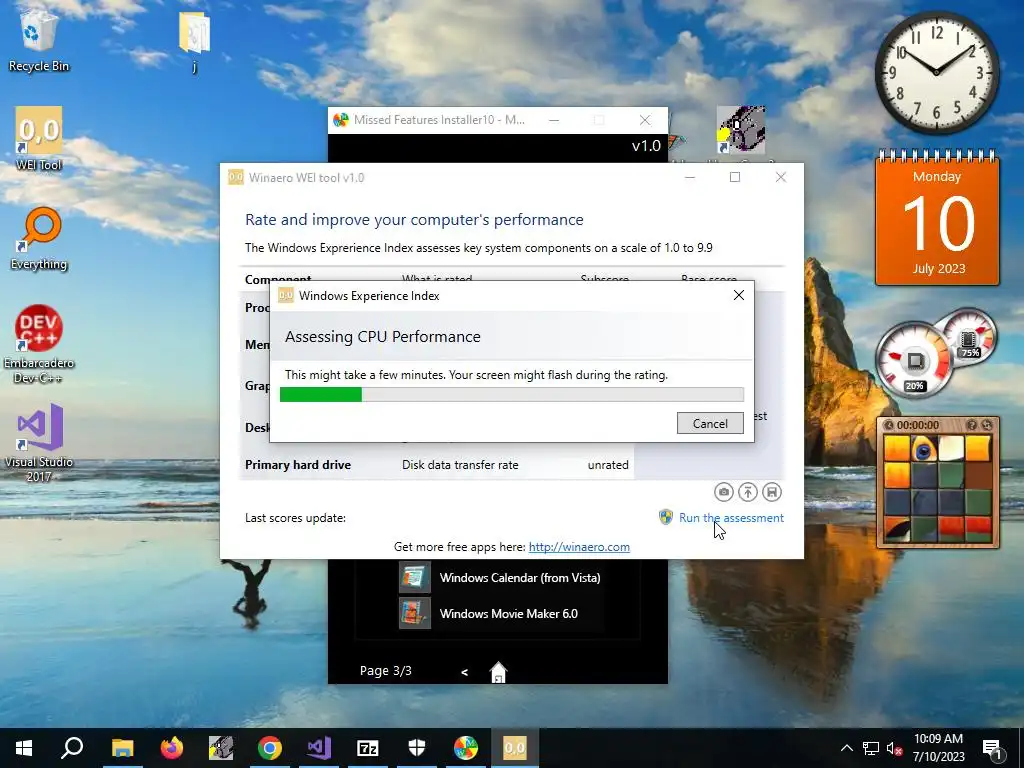Click the CPU meter gadget

(915, 360)
